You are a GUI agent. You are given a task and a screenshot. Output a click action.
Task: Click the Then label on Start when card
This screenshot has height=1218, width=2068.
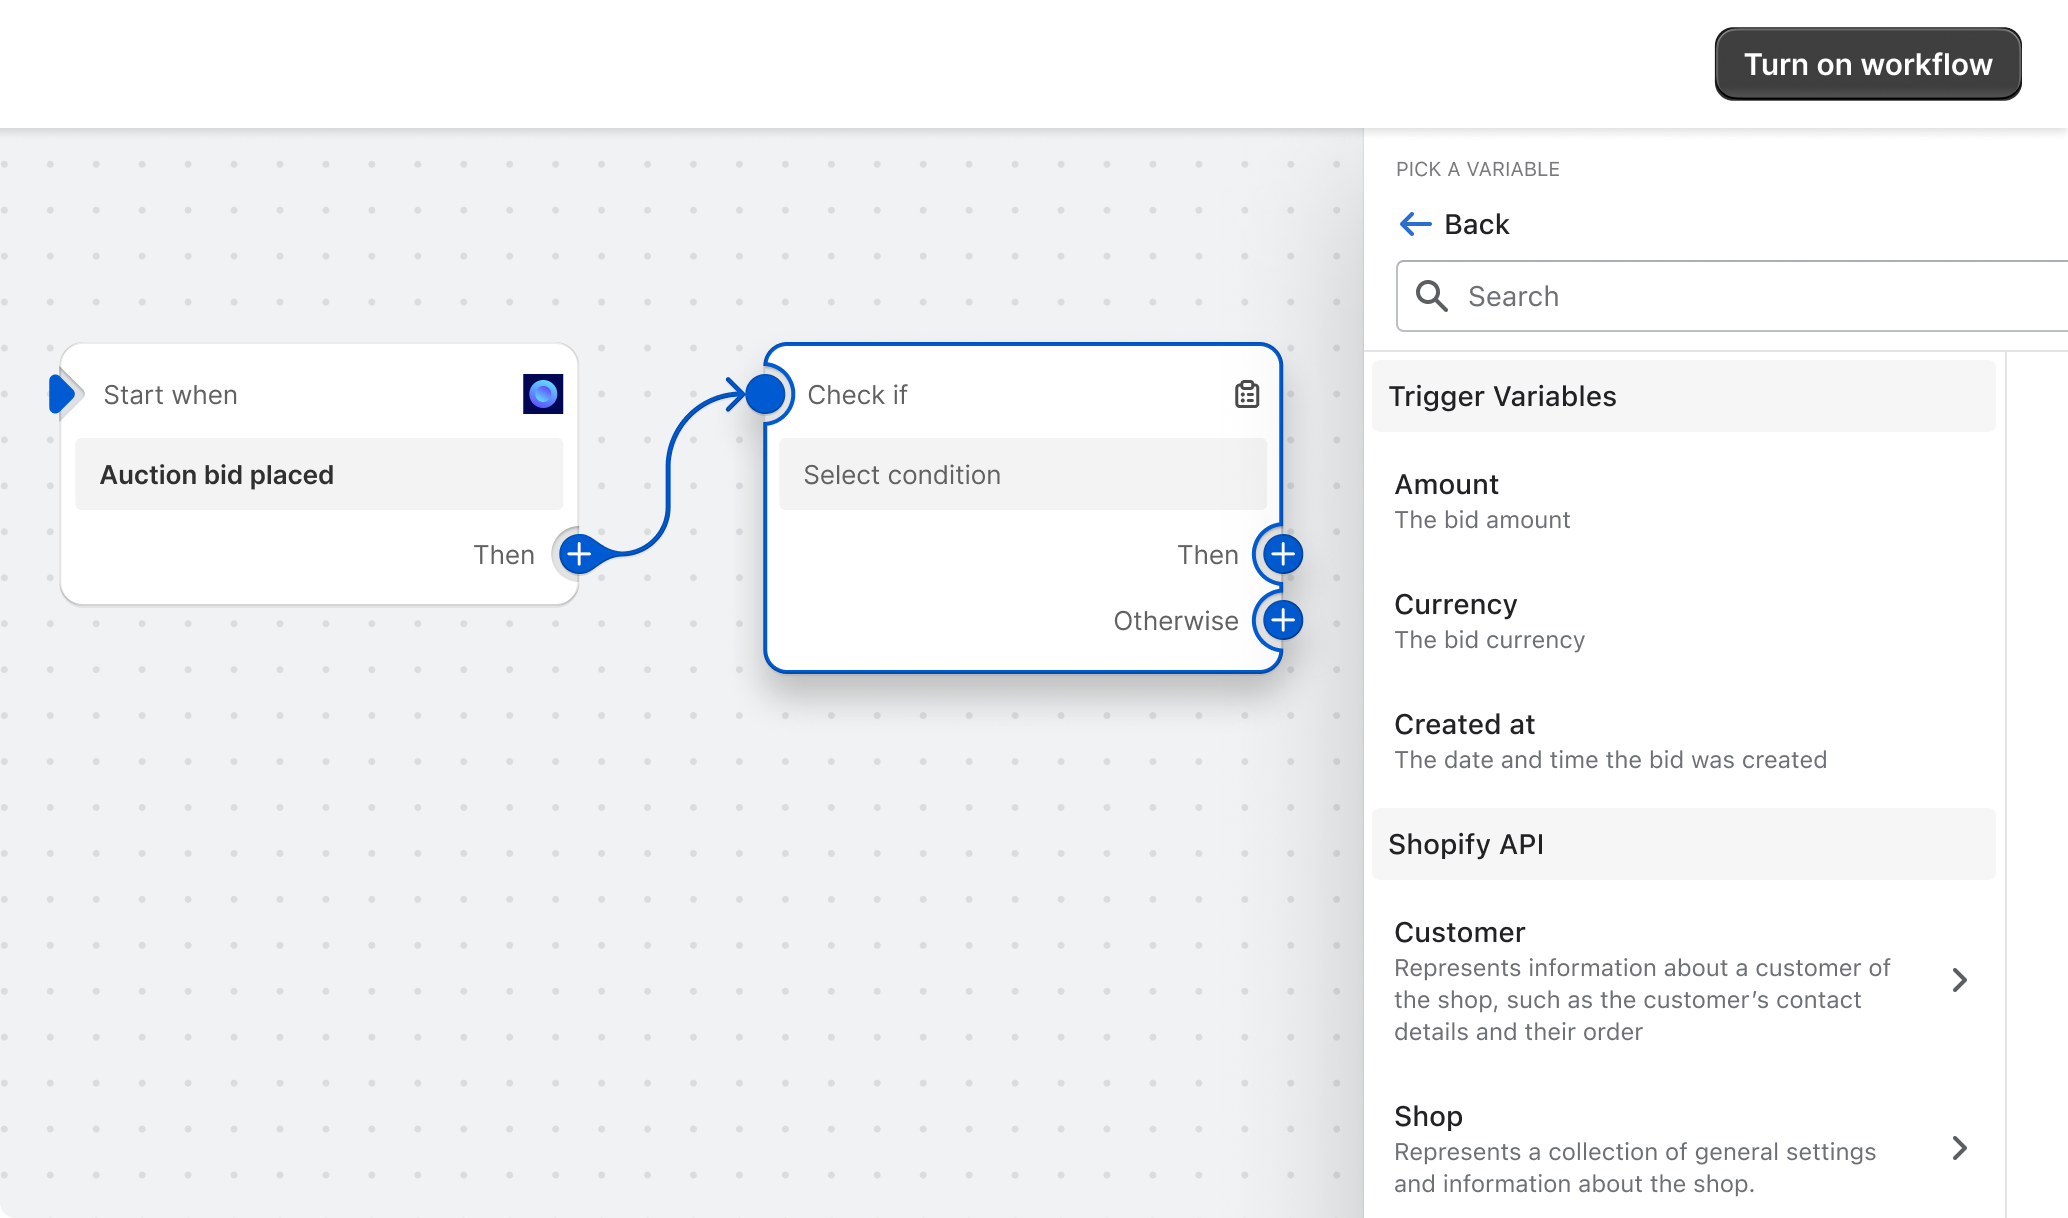[x=504, y=555]
